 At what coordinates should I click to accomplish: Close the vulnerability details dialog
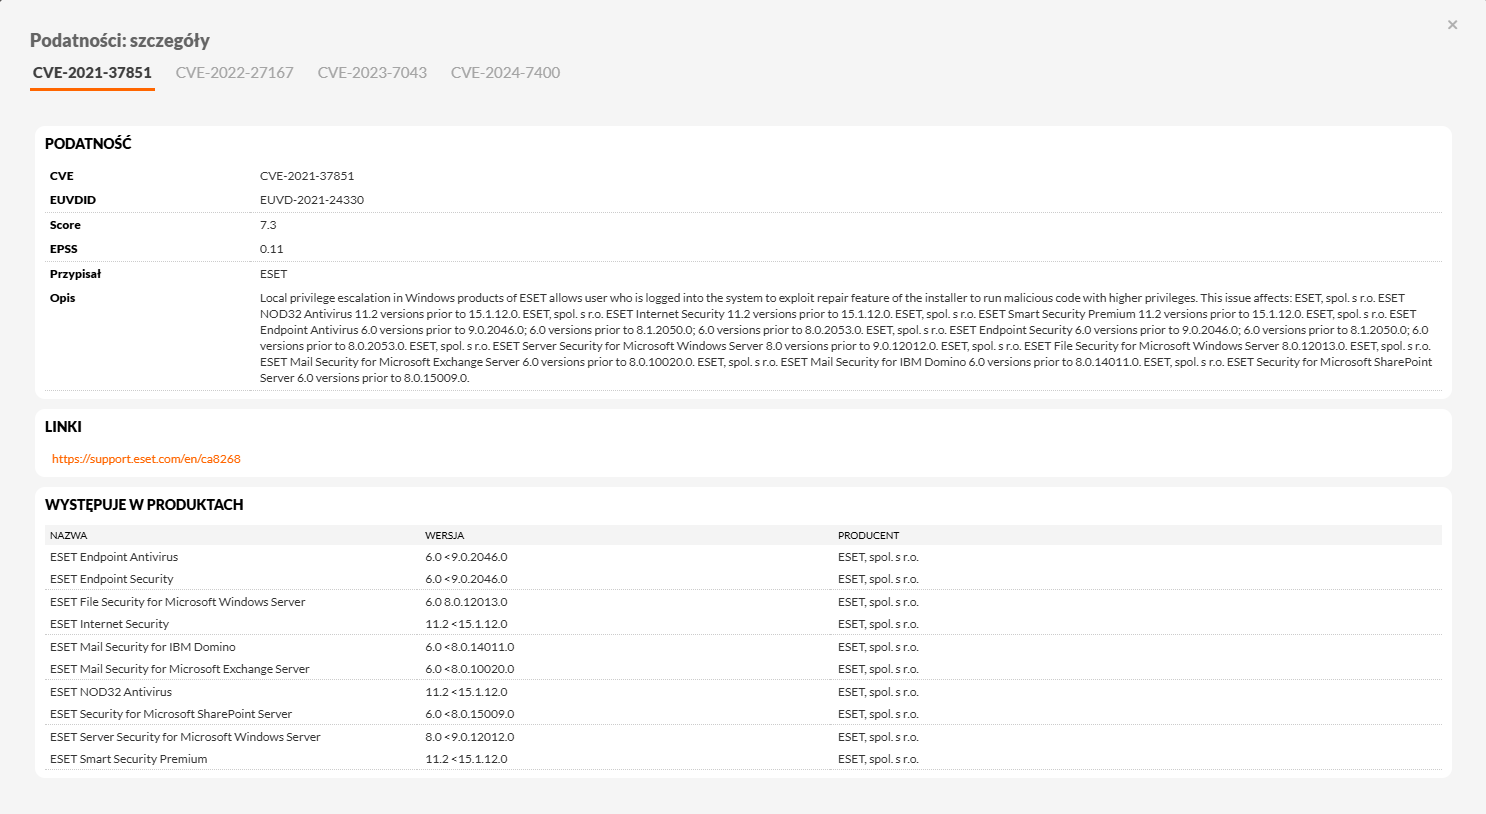(1452, 25)
